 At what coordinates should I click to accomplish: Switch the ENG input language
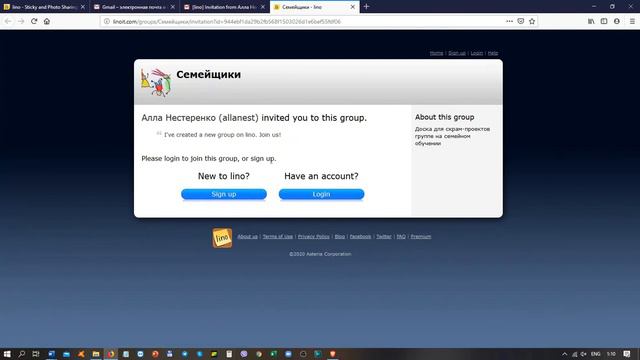coord(596,354)
